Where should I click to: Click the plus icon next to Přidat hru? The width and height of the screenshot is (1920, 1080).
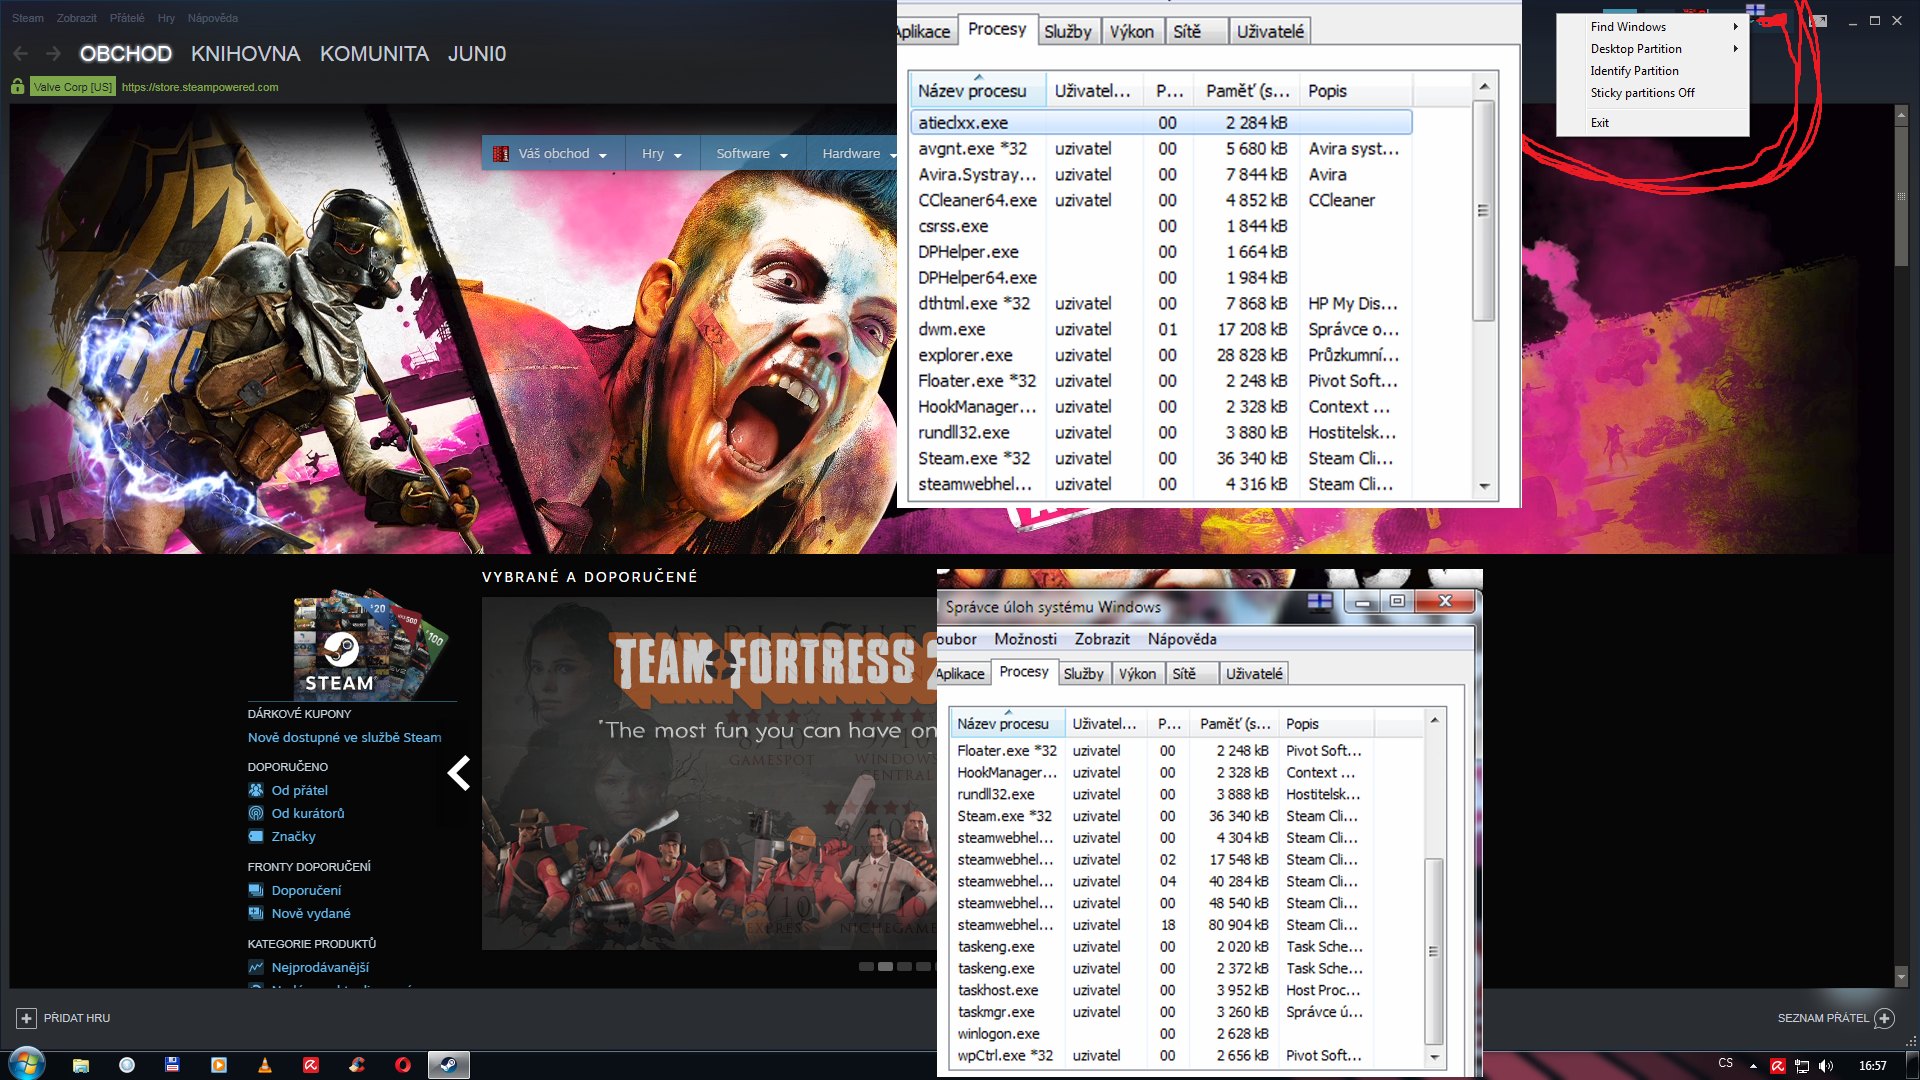tap(27, 1018)
